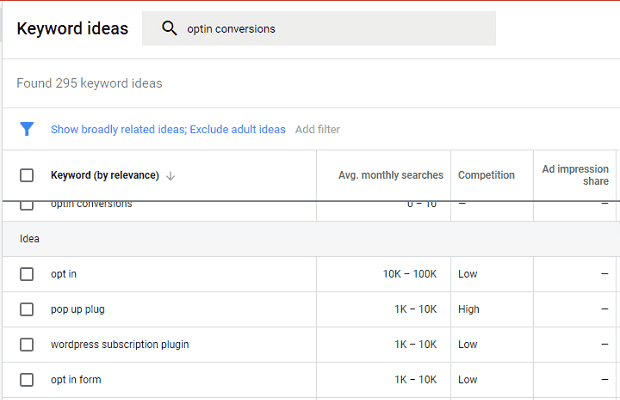The width and height of the screenshot is (620, 400).
Task: Click searches value for 'pop up plug'
Action: [416, 309]
